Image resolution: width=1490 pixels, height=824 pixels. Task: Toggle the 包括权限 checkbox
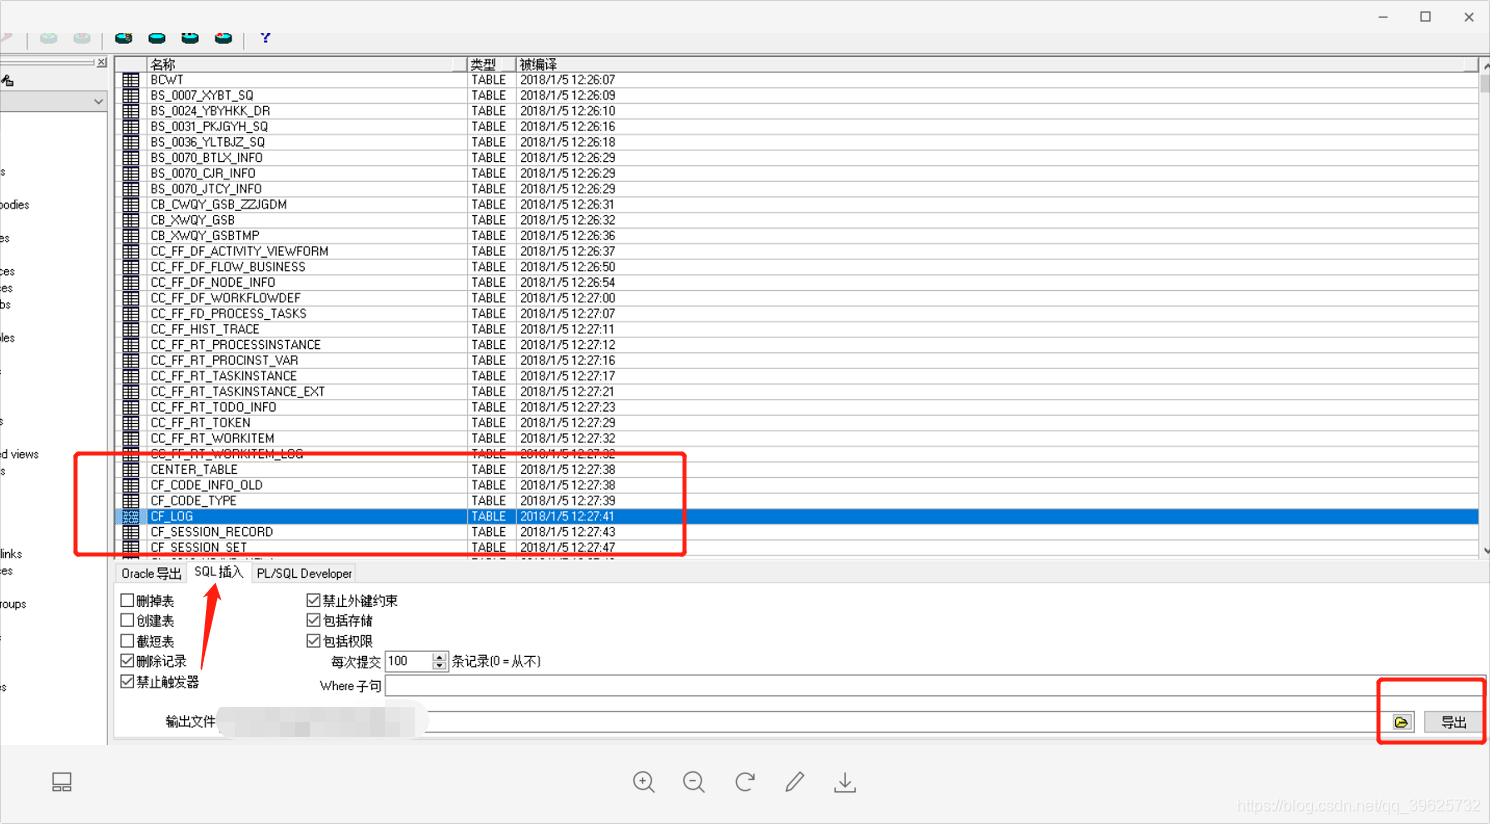click(313, 640)
